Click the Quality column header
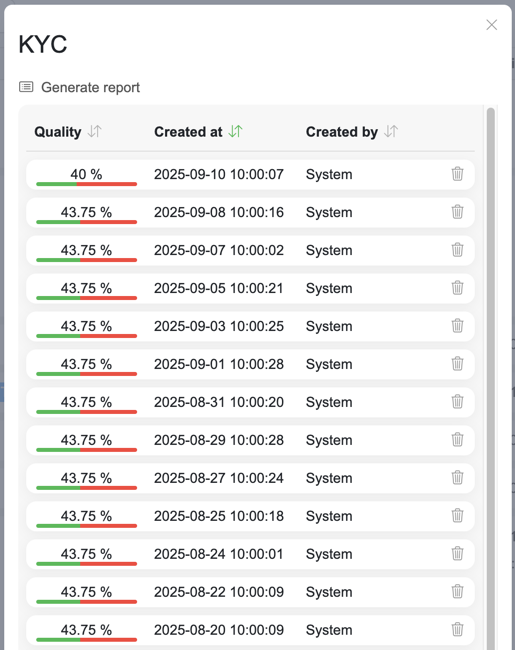 (58, 132)
